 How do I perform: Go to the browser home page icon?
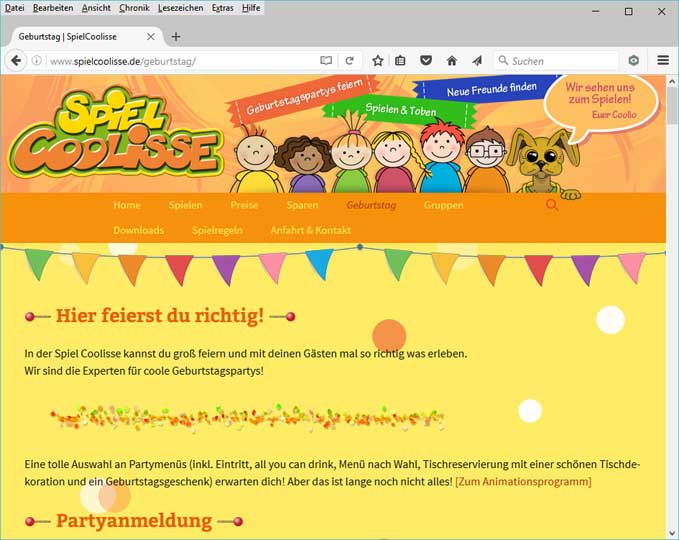[452, 61]
